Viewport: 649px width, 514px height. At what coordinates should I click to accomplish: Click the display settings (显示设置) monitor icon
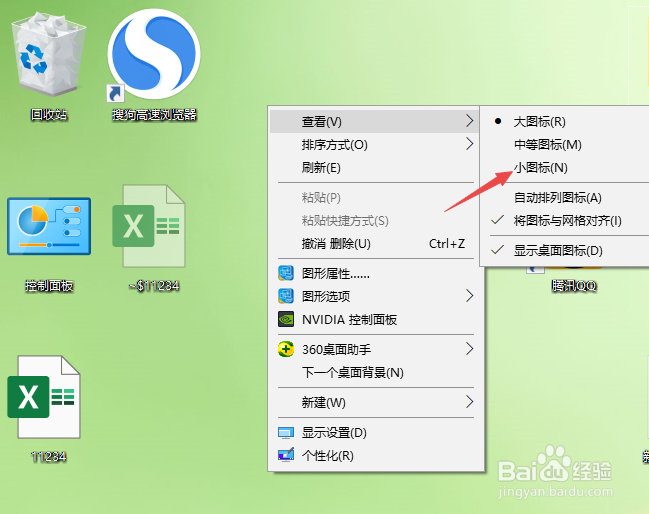coord(286,433)
